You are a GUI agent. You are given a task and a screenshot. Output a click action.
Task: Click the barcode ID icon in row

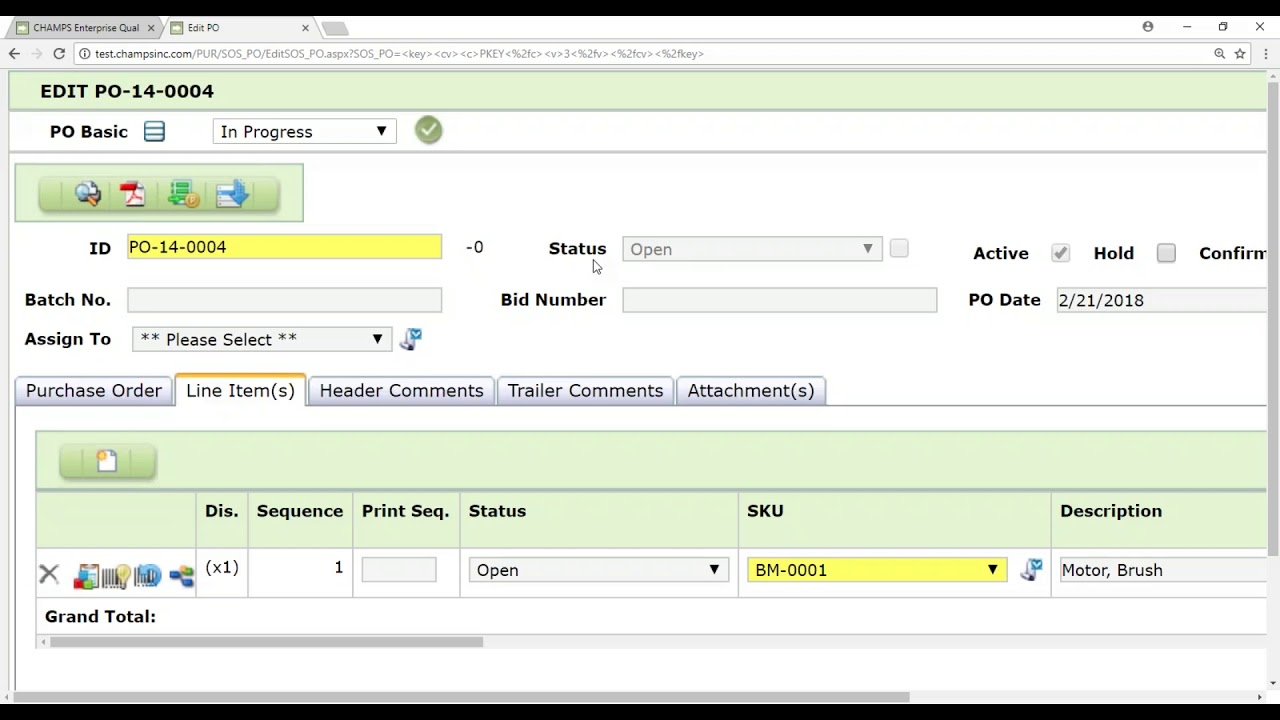pos(148,576)
